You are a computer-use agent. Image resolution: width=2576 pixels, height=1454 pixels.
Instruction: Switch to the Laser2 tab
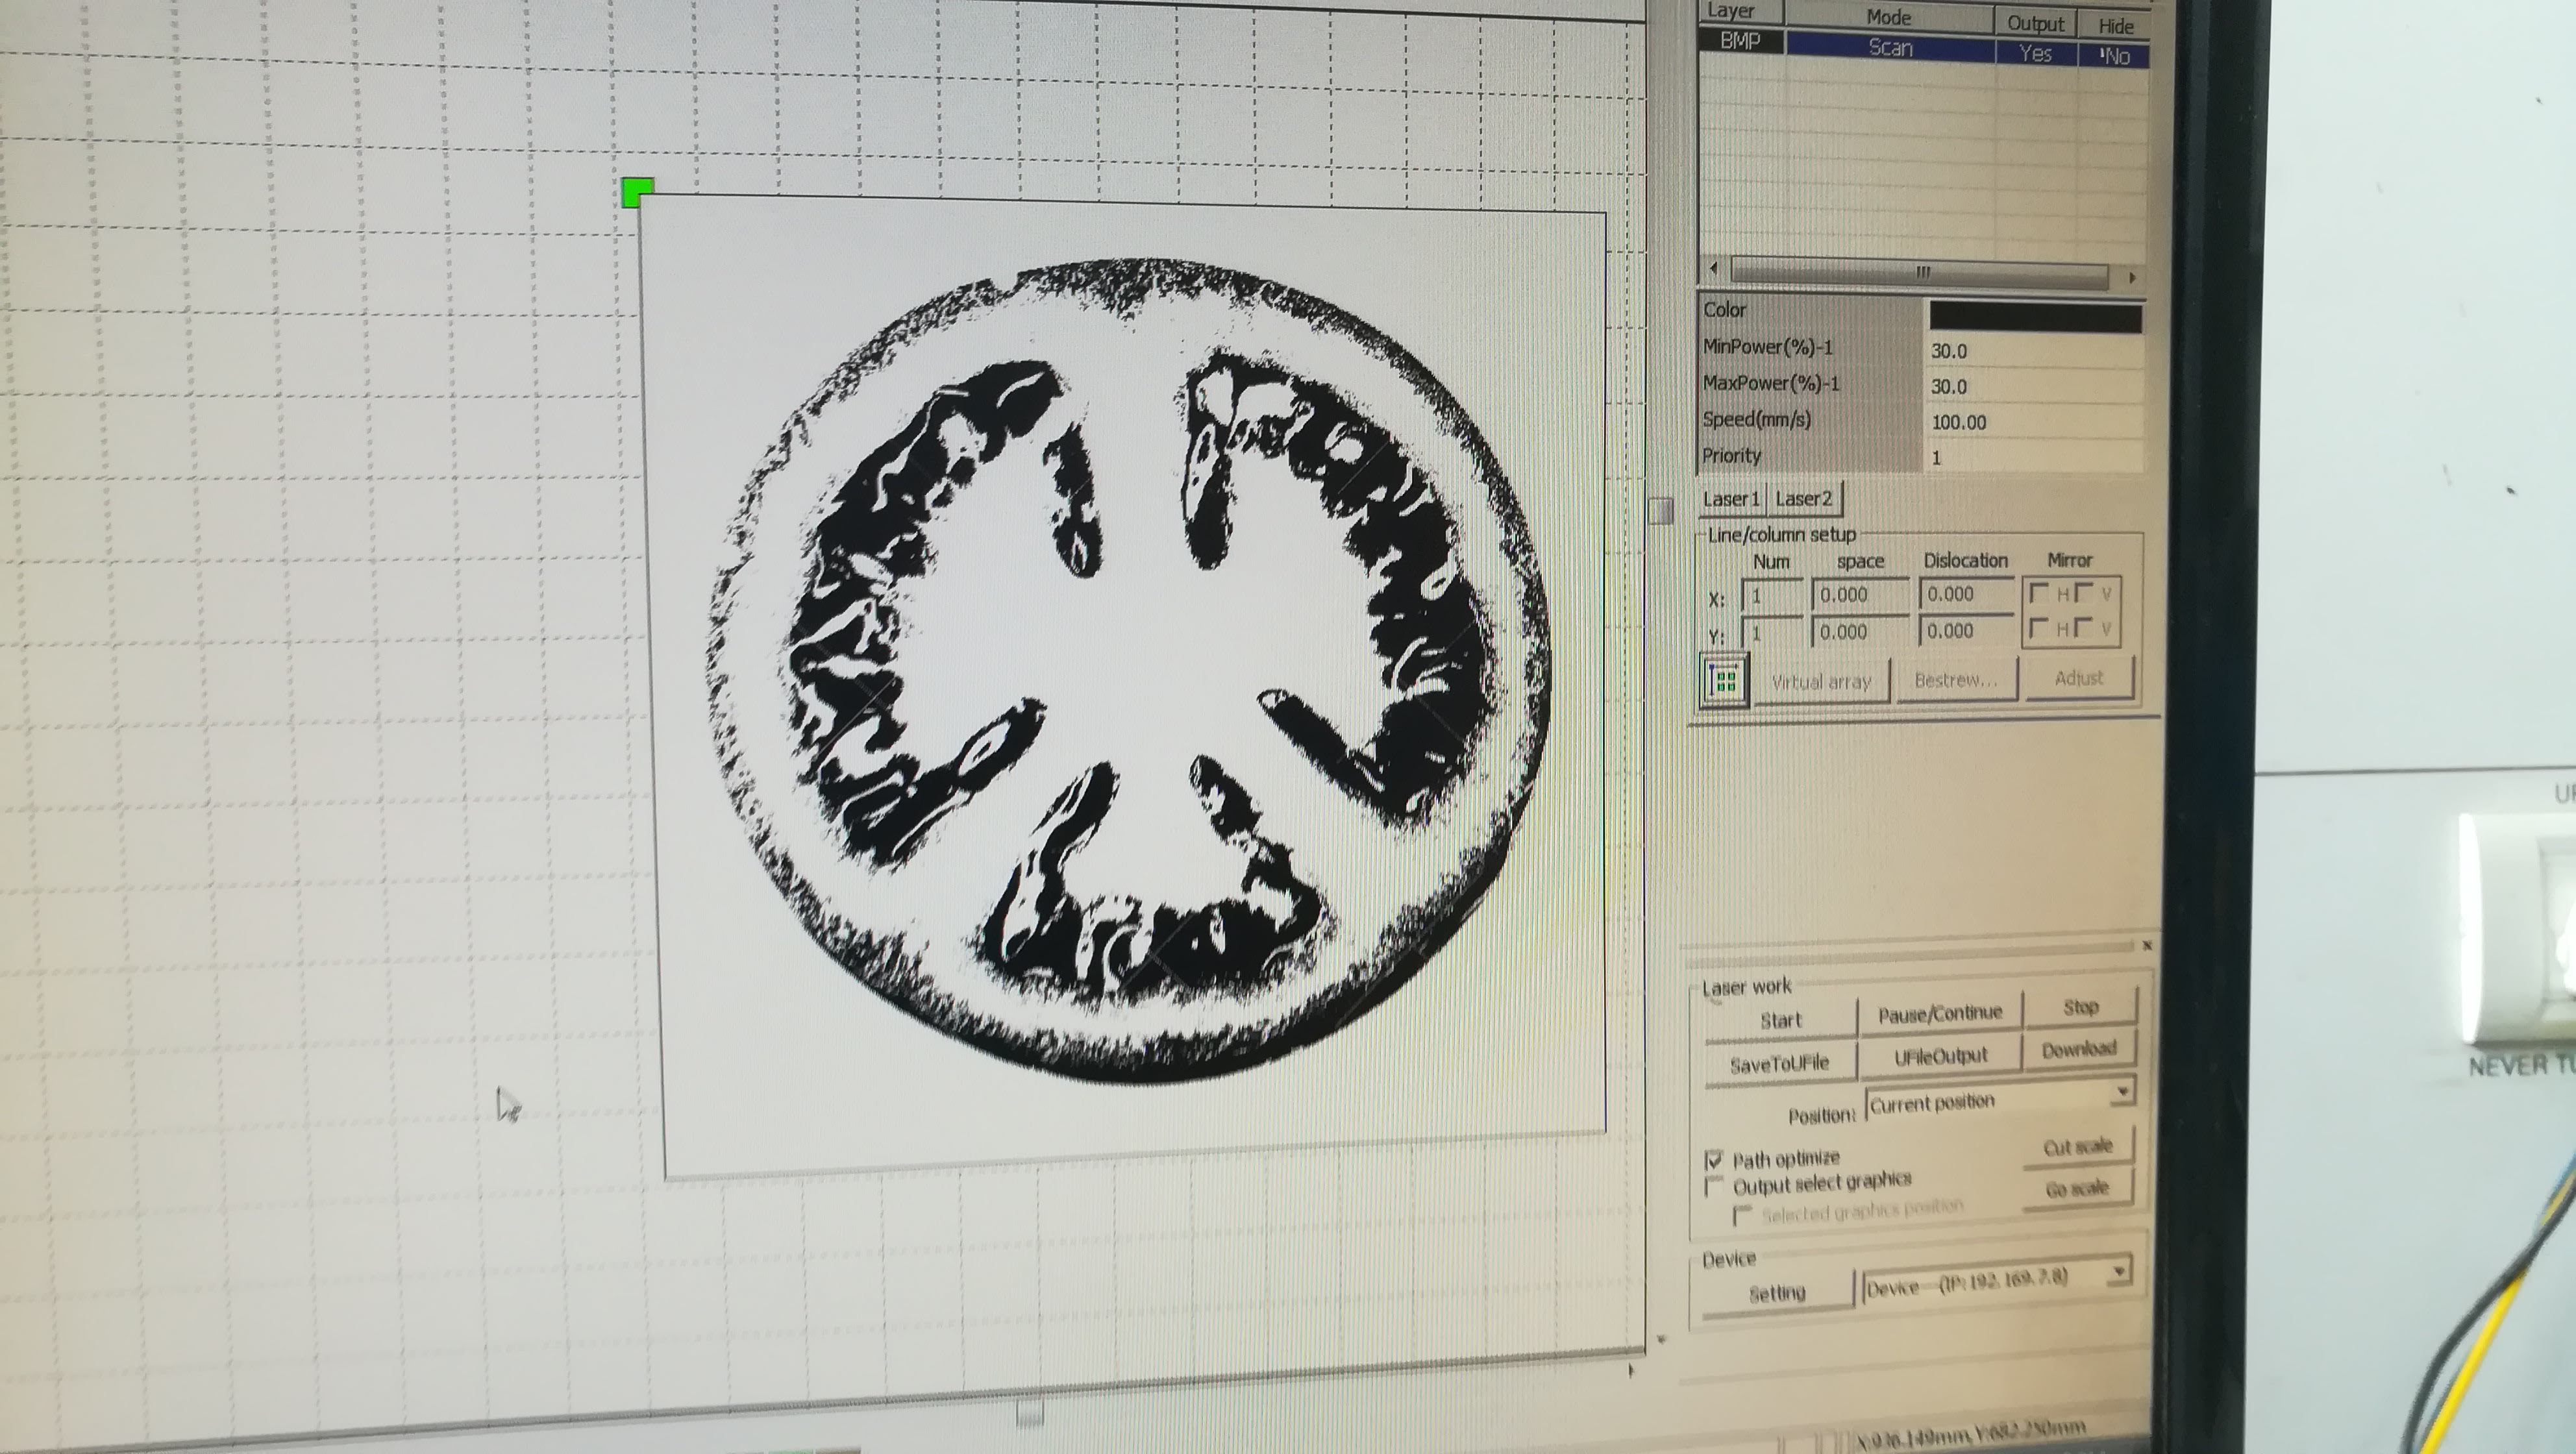(1803, 498)
